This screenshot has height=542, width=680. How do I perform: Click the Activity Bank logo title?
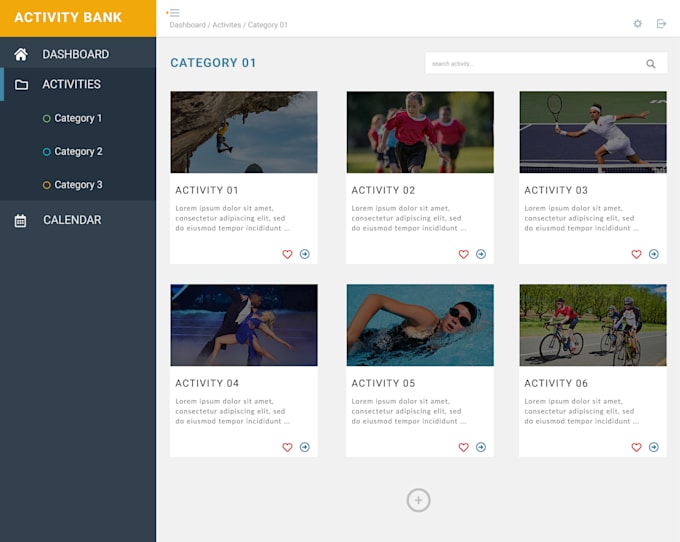pyautogui.click(x=68, y=17)
